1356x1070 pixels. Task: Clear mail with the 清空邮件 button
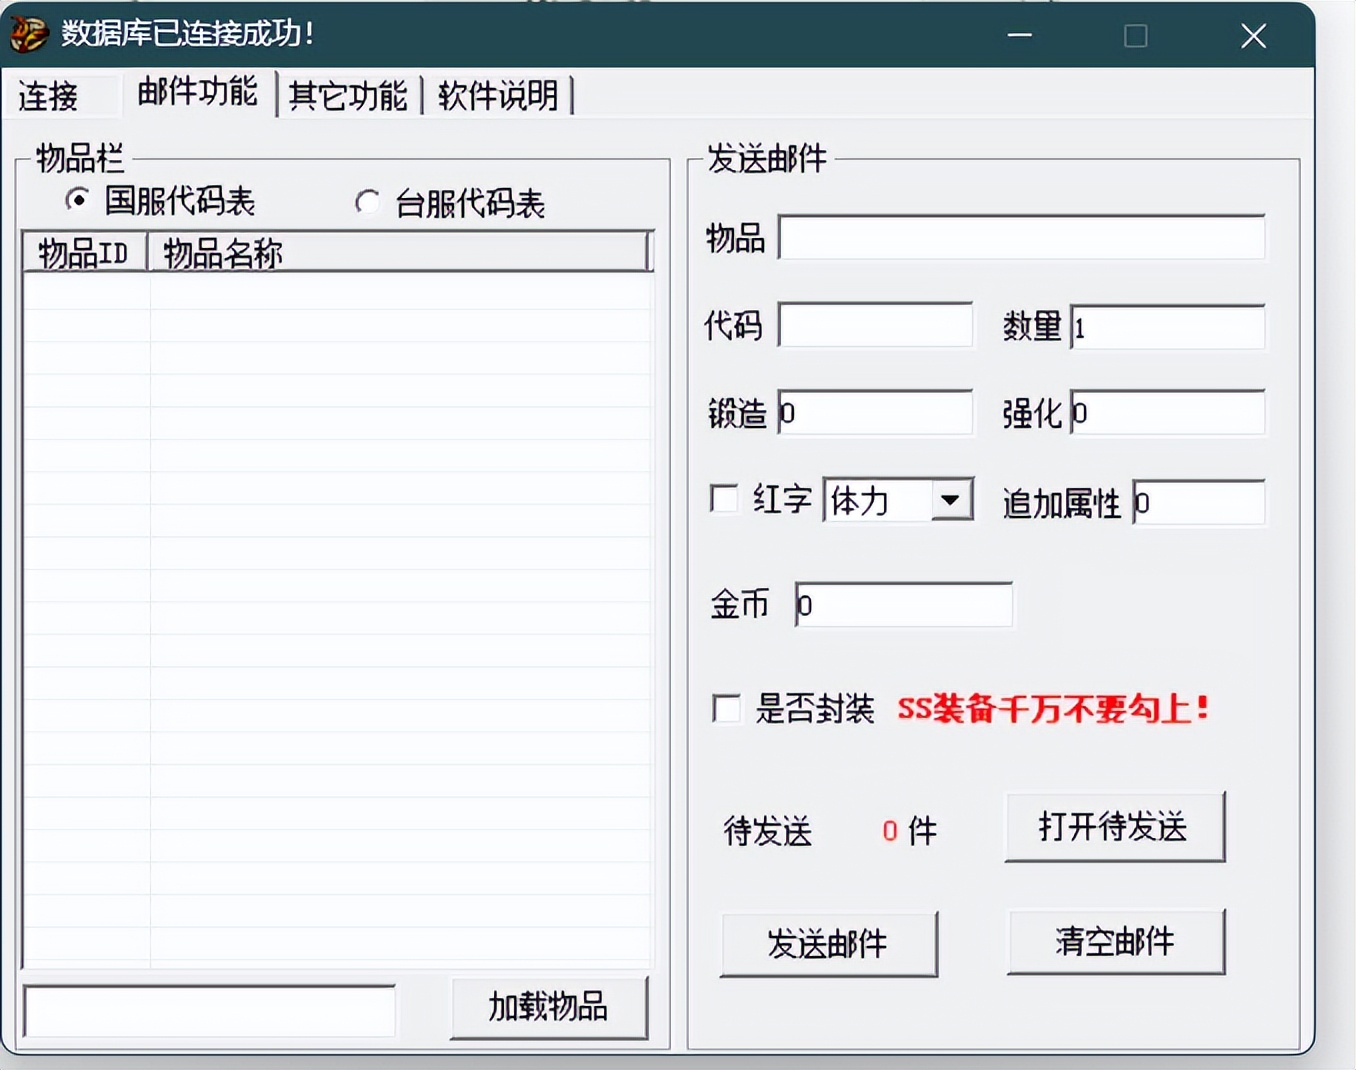(x=1116, y=942)
